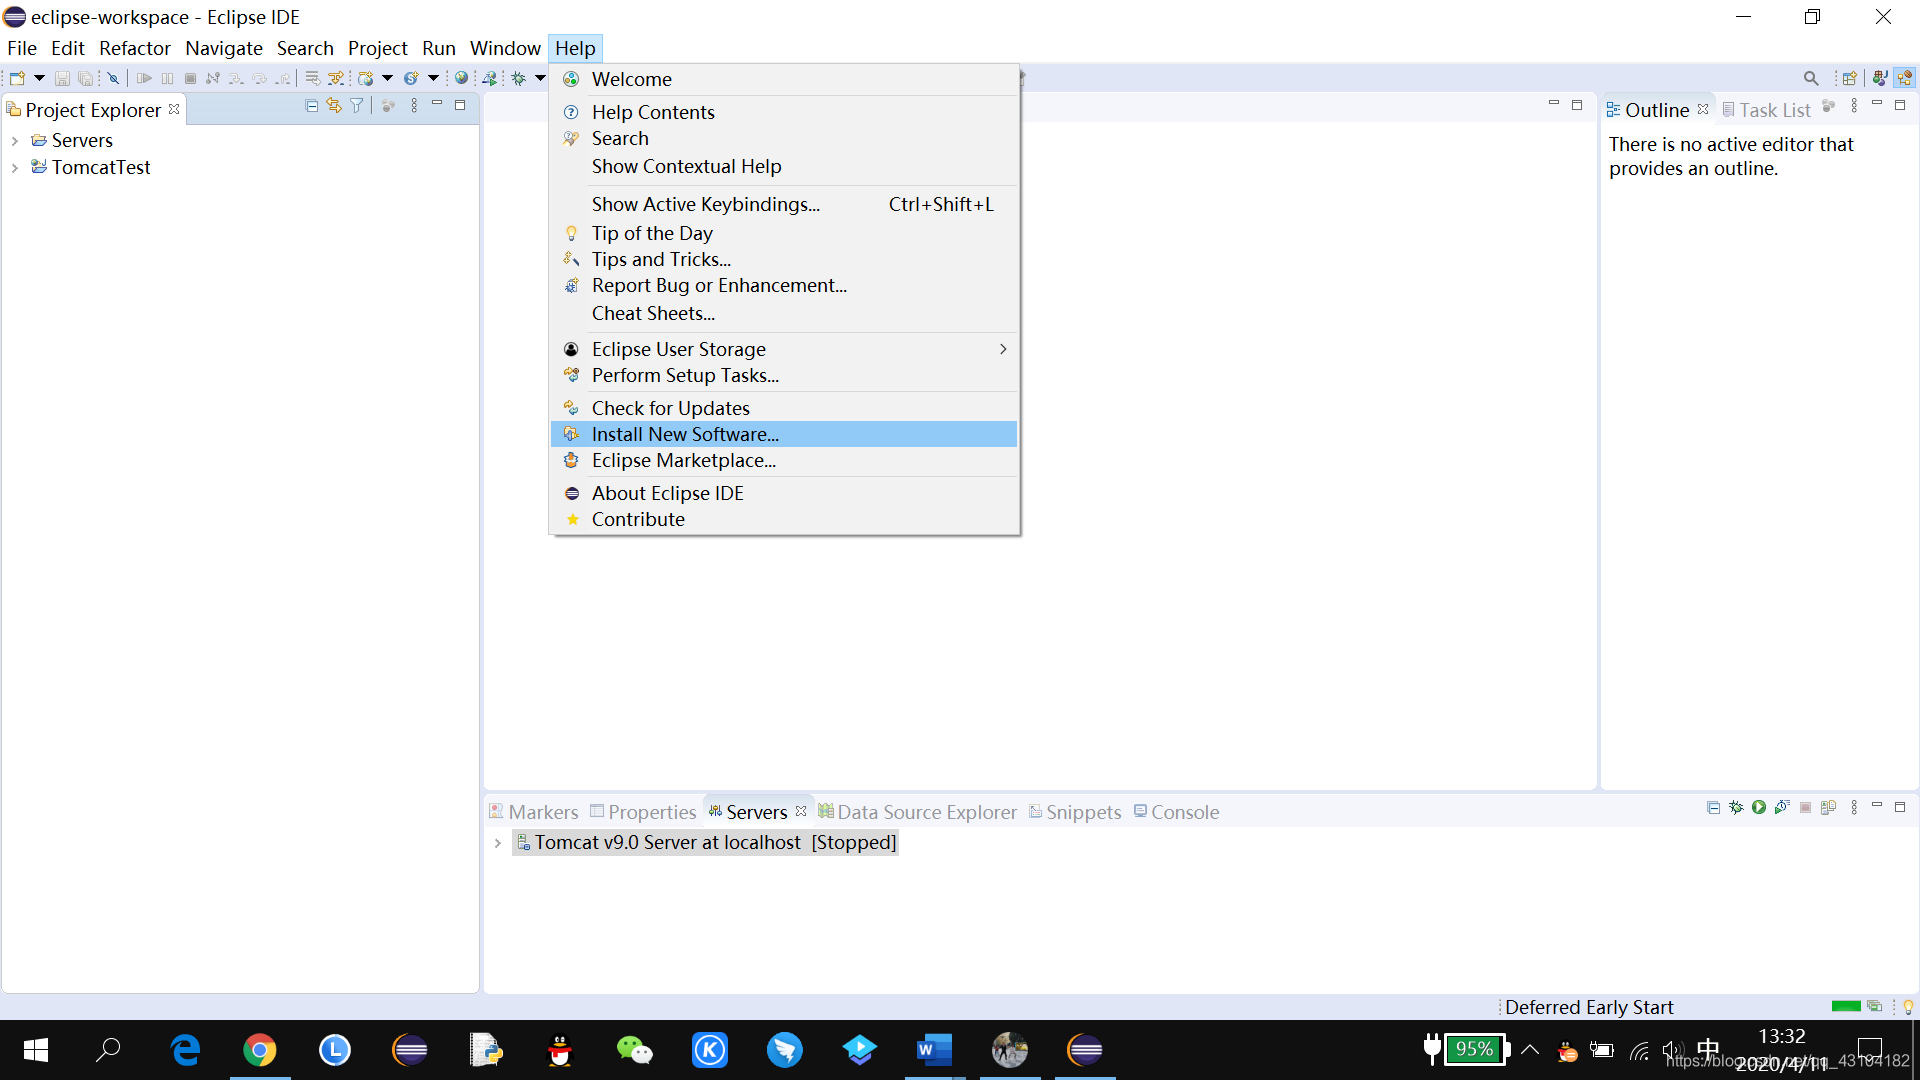Click the Debug bug icon in toolbar
The width and height of the screenshot is (1920, 1080).
pyautogui.click(x=518, y=78)
